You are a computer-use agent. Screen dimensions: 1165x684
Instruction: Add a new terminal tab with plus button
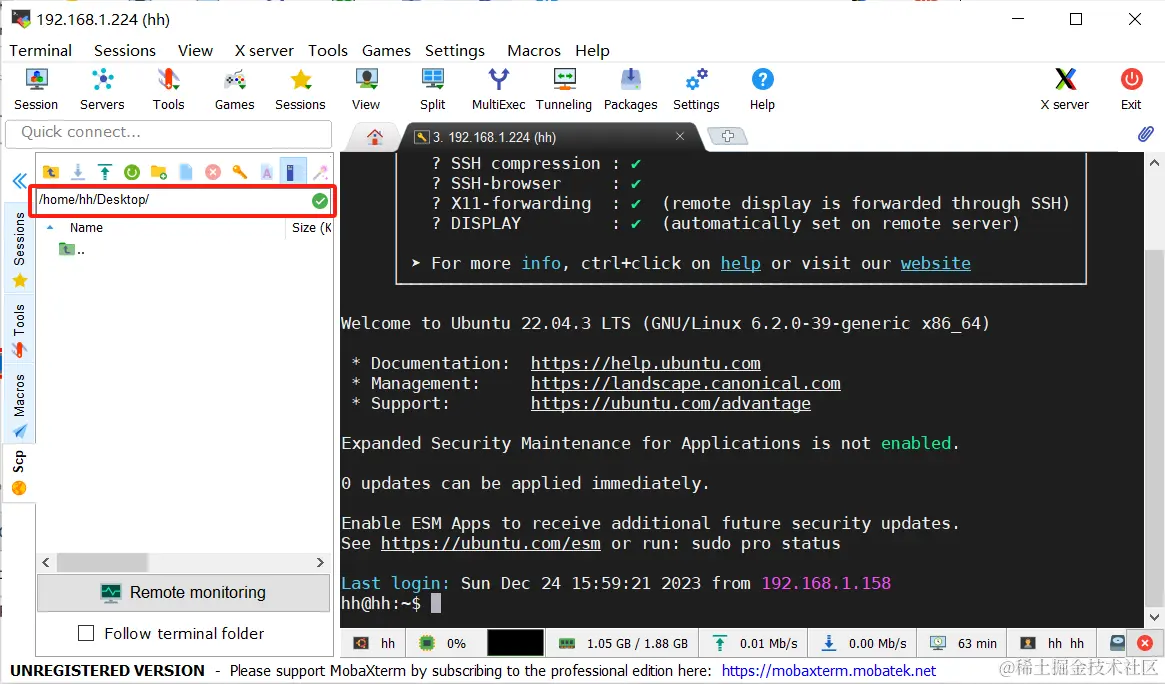pos(727,136)
